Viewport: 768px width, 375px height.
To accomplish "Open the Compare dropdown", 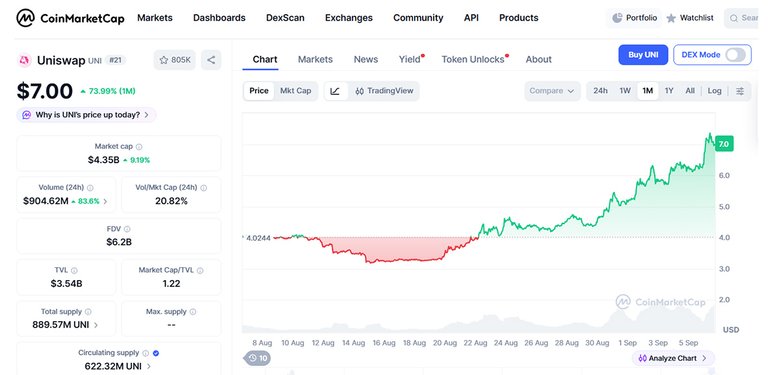I will [x=552, y=91].
